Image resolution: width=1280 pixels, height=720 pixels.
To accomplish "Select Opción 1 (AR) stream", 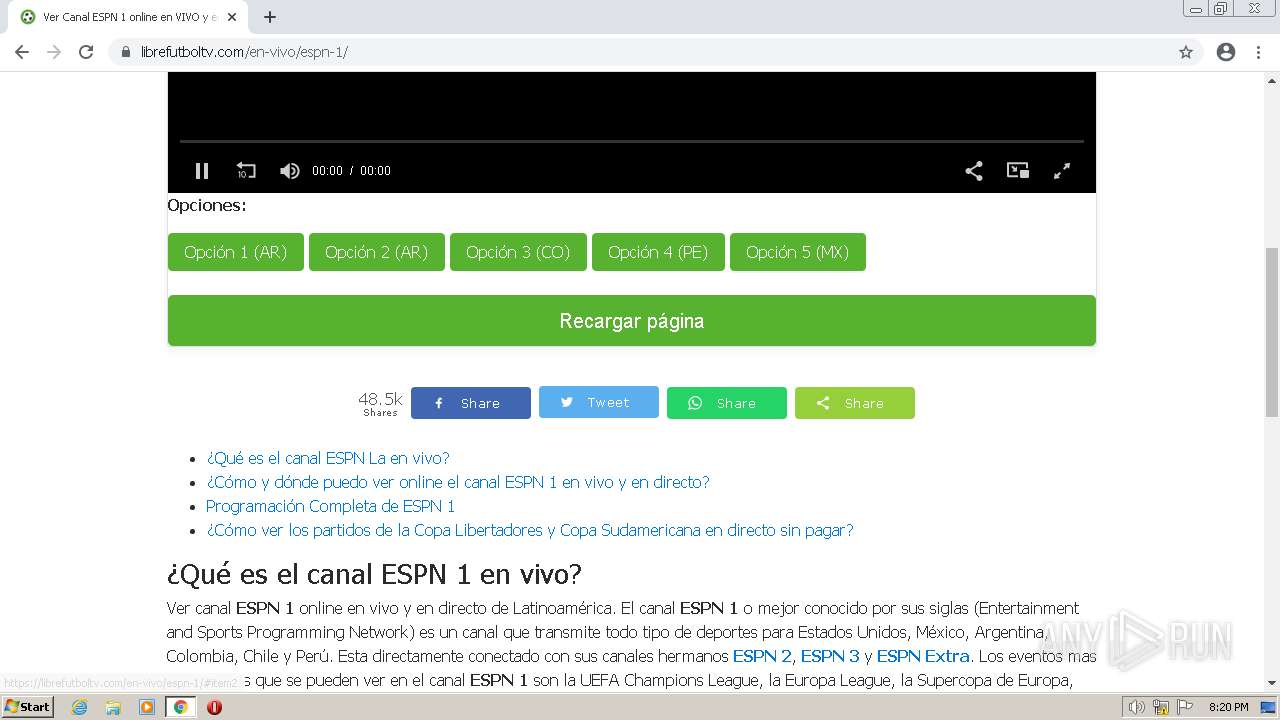I will (x=236, y=252).
